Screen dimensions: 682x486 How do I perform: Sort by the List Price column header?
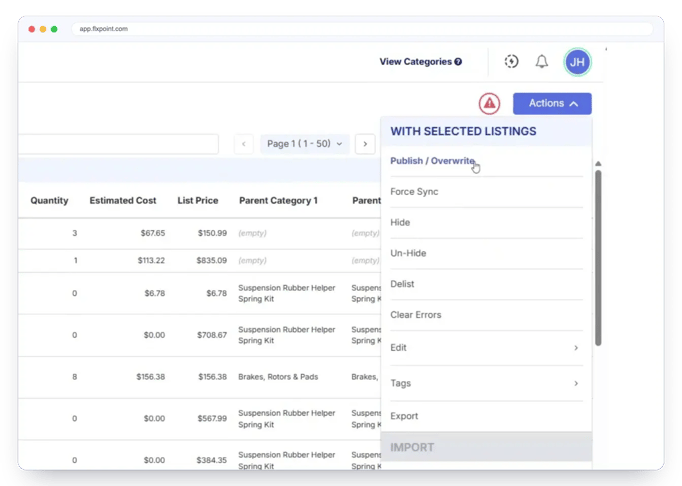[198, 201]
